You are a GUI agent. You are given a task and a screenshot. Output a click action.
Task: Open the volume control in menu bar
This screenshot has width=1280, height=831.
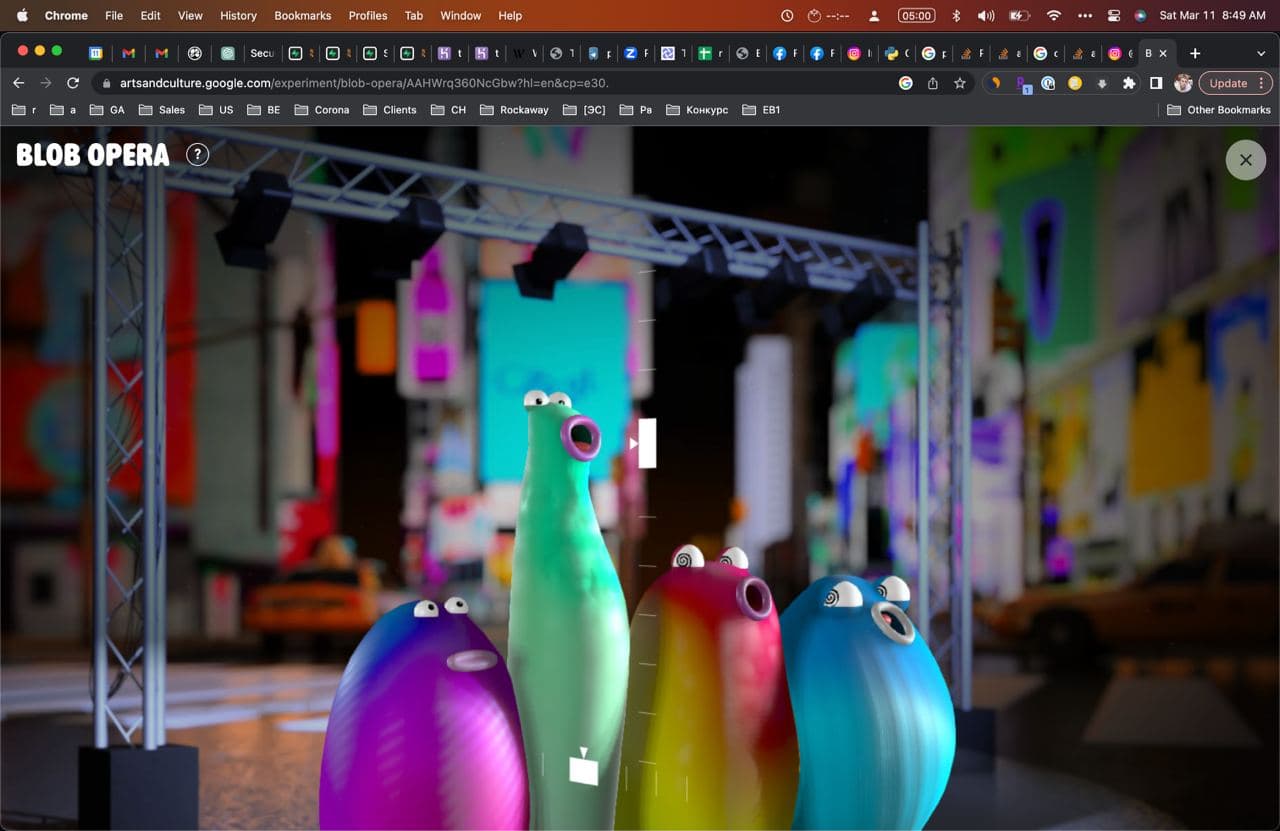point(986,15)
